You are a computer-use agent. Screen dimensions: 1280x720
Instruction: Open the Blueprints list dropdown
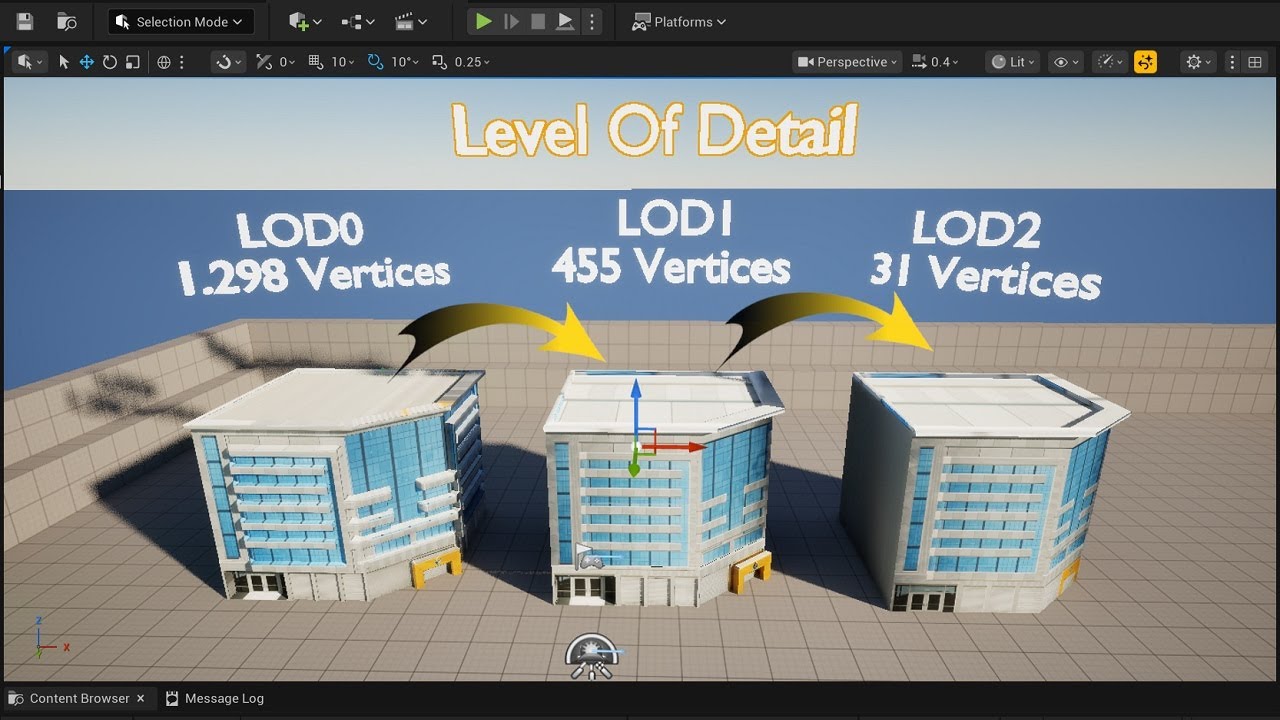[357, 21]
